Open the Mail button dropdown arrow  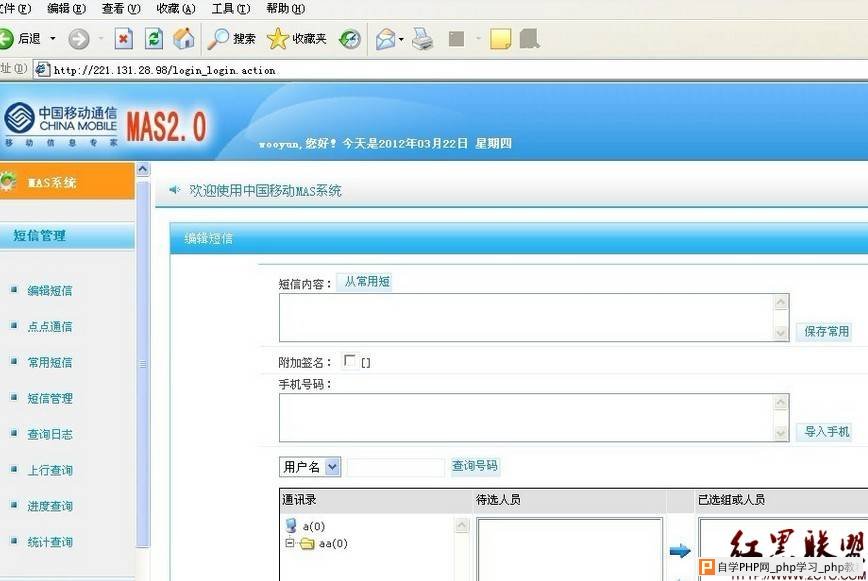pos(401,39)
